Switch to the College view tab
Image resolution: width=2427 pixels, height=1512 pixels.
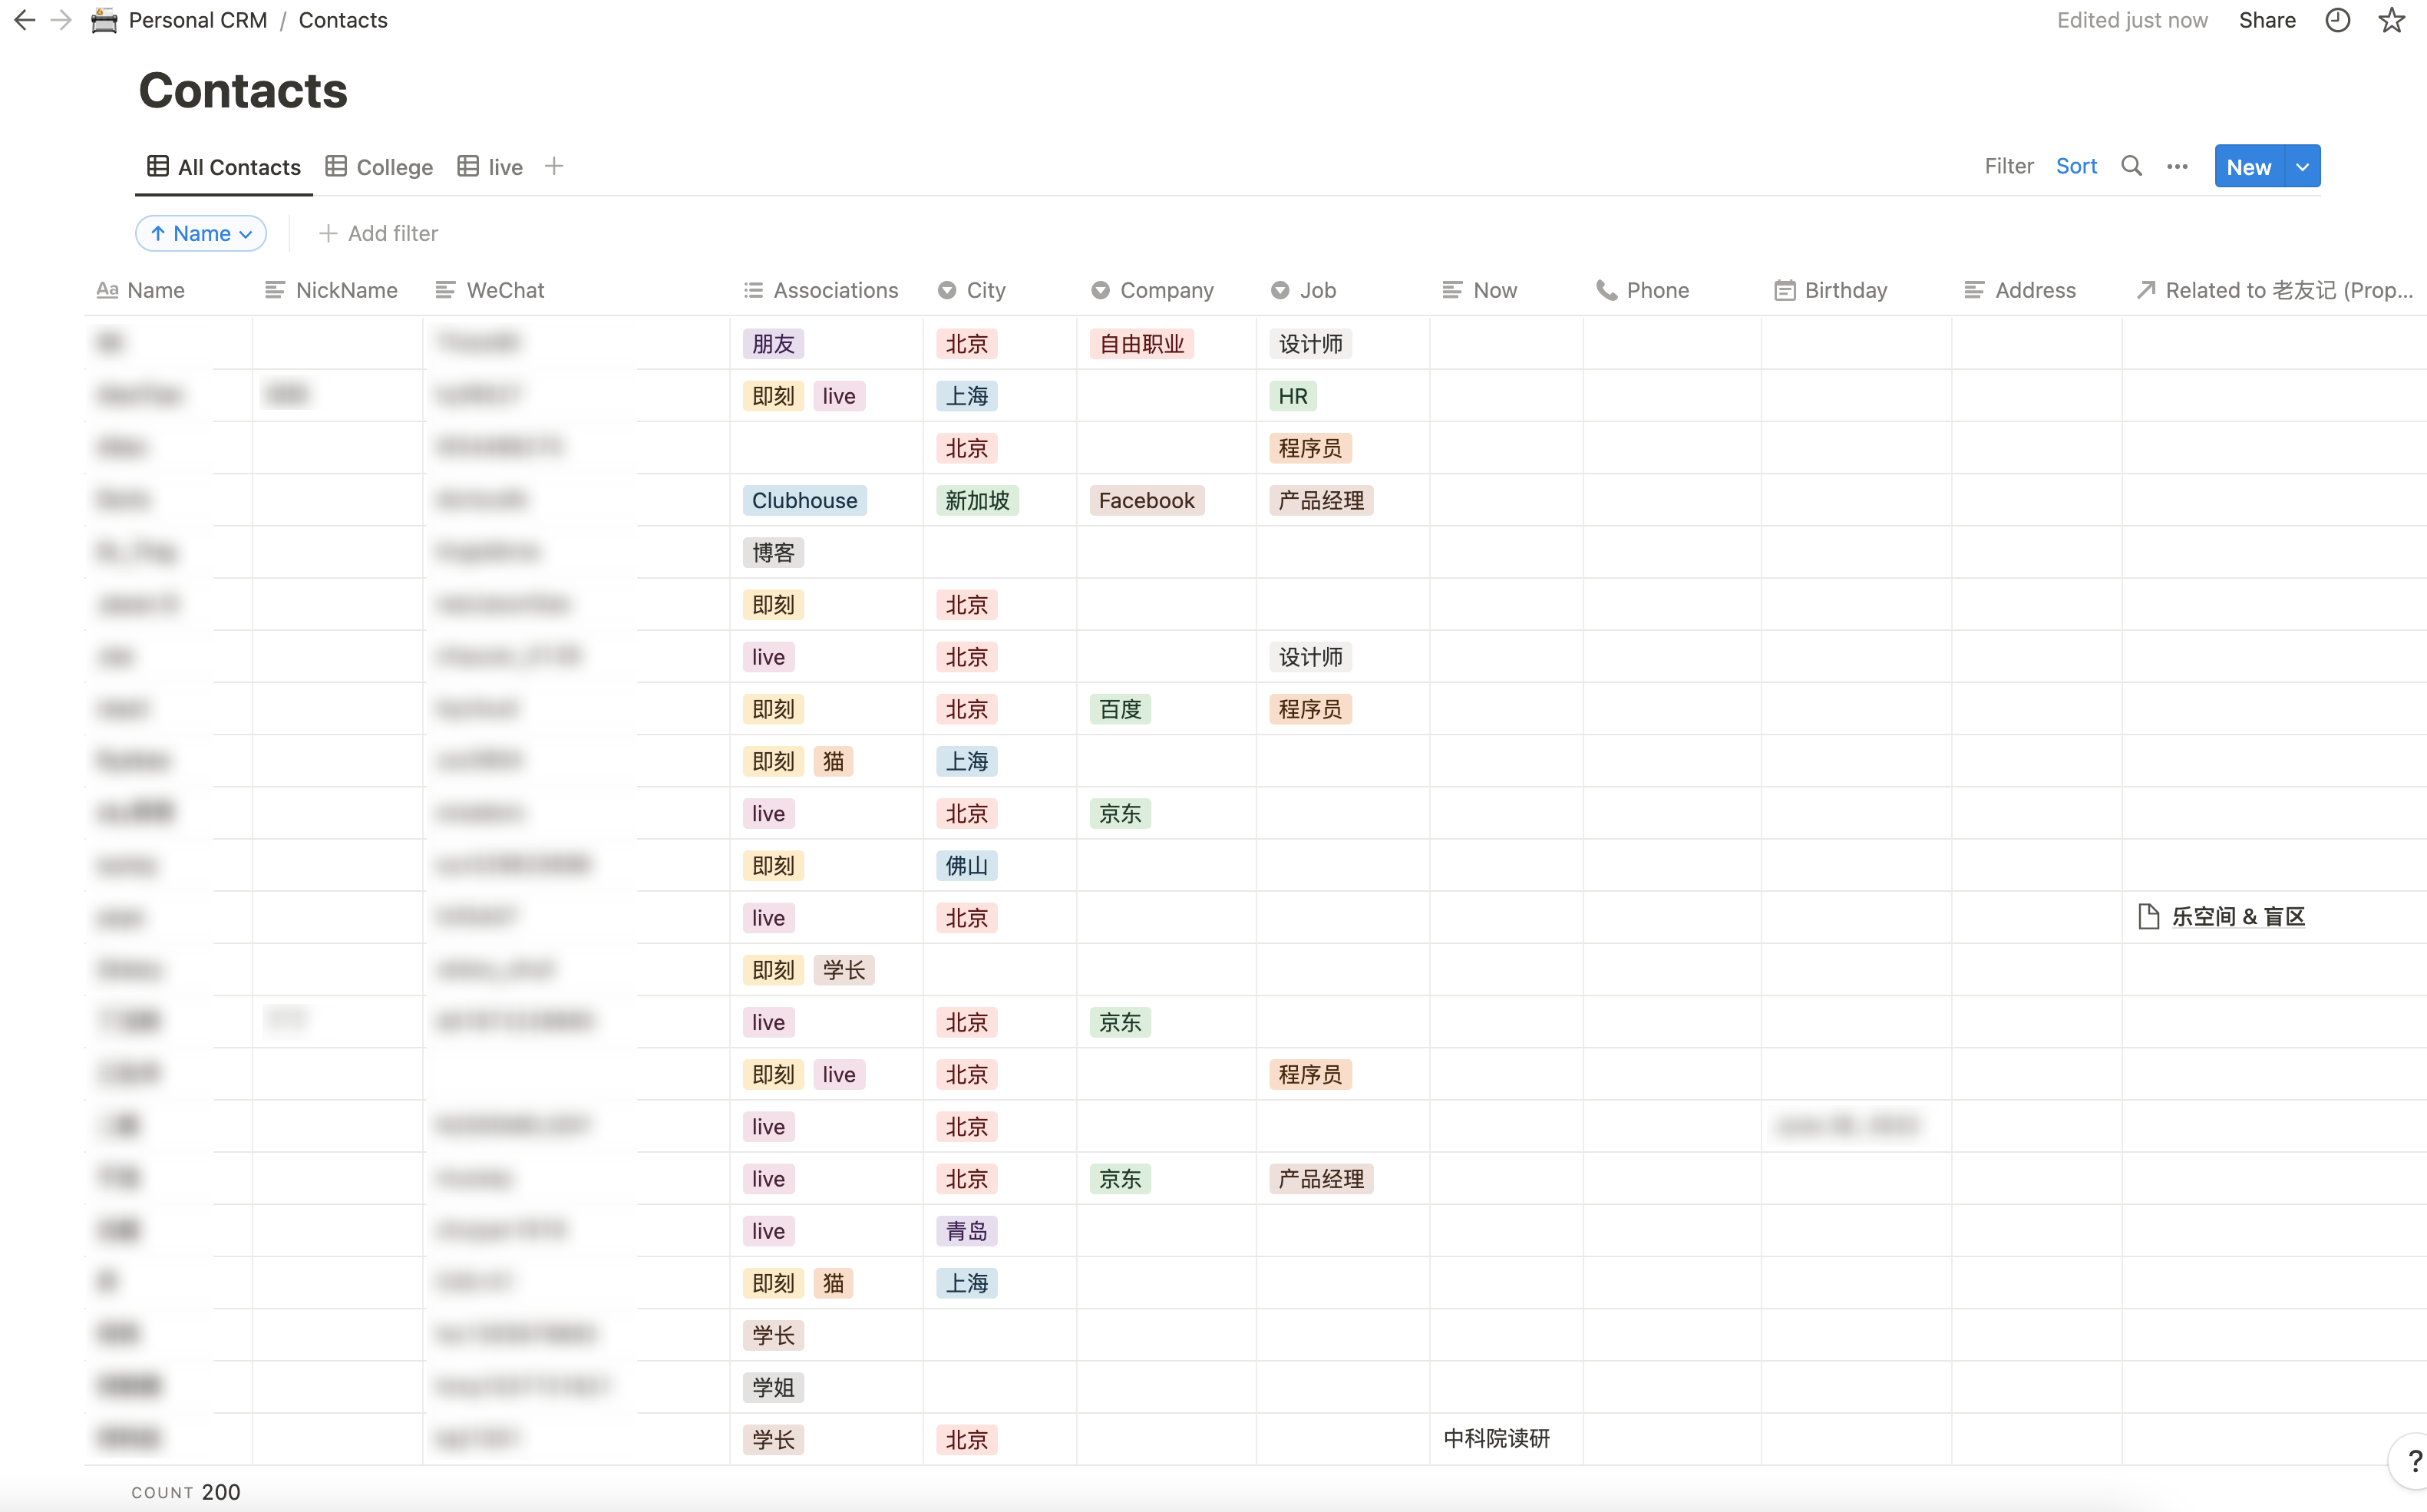380,167
